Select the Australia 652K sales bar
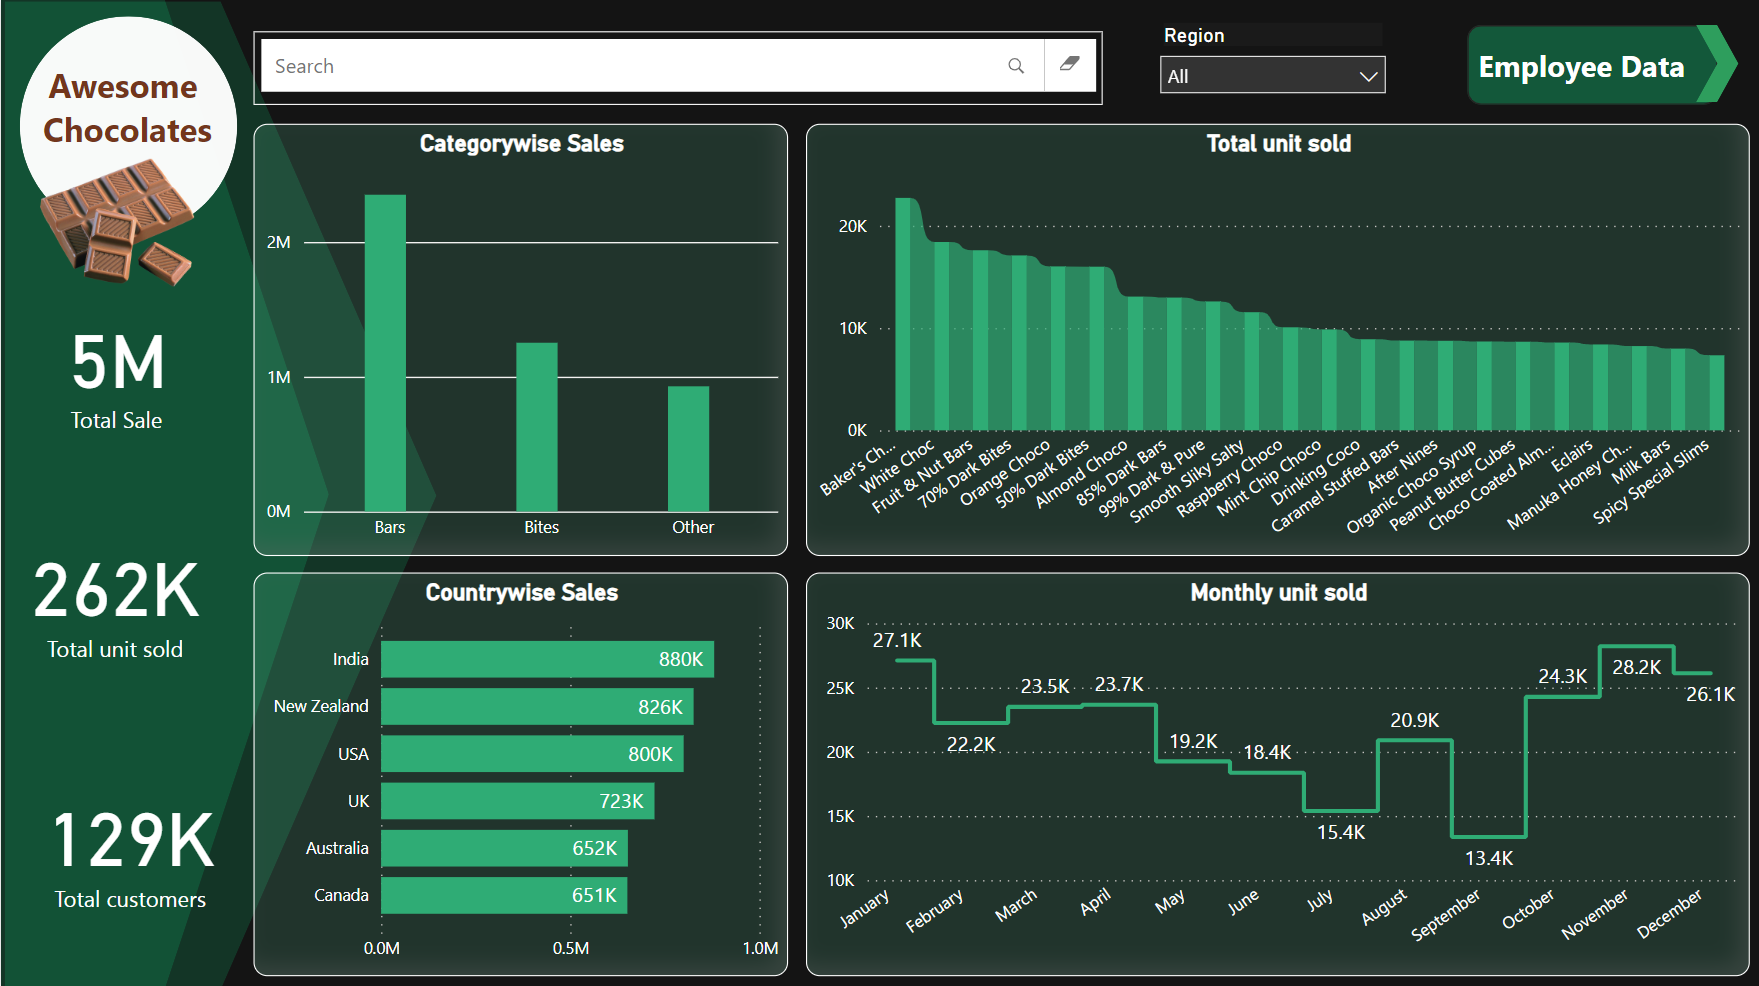 [x=504, y=848]
